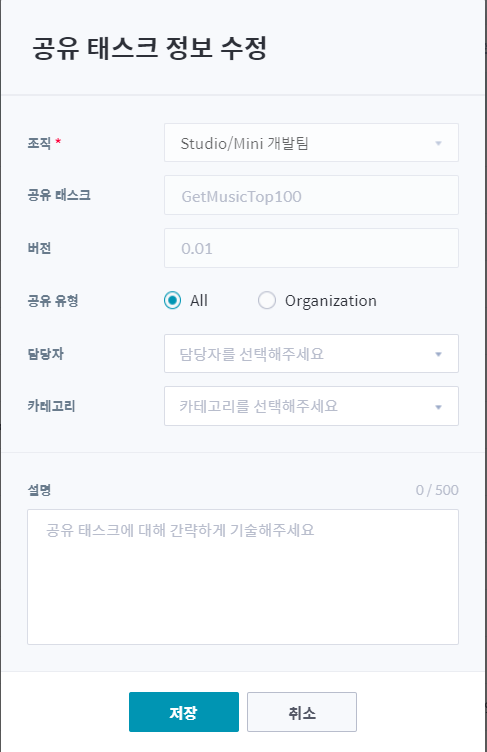Open the 카테고리를 선택해주세요 dropdown
487x752 pixels.
(311, 406)
